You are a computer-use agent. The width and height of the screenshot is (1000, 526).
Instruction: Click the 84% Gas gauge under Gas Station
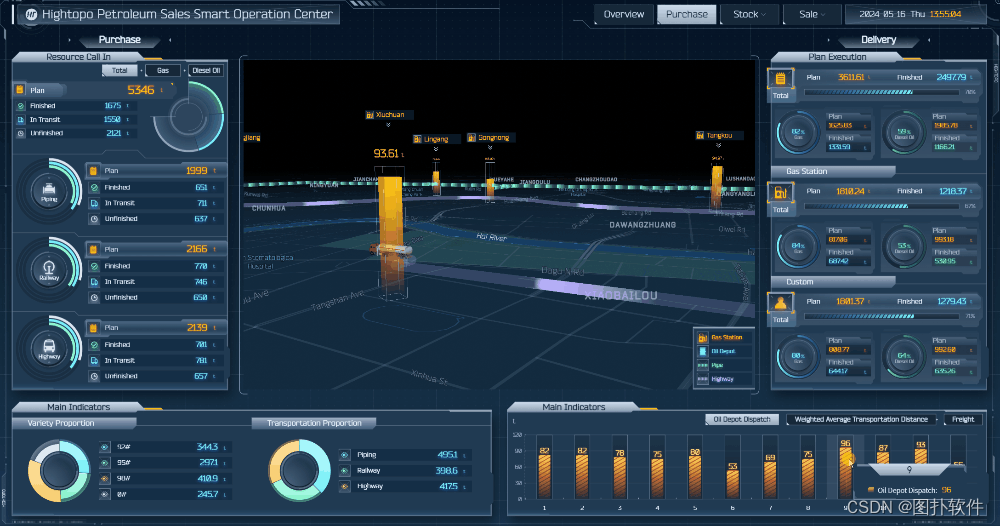pyautogui.click(x=798, y=247)
